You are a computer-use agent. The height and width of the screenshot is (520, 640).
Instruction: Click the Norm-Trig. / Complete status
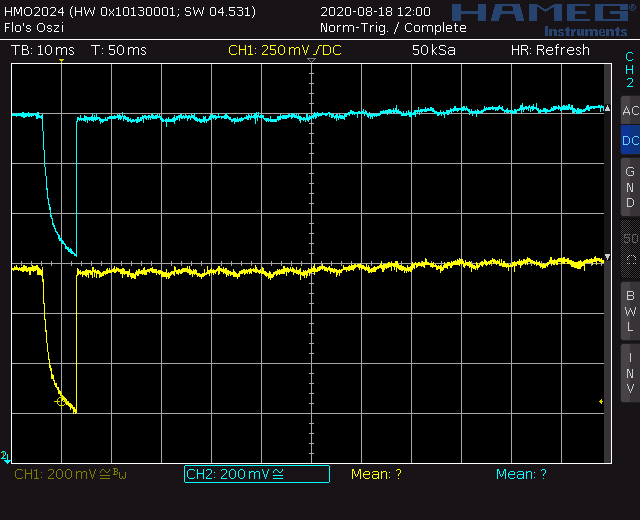[x=393, y=28]
